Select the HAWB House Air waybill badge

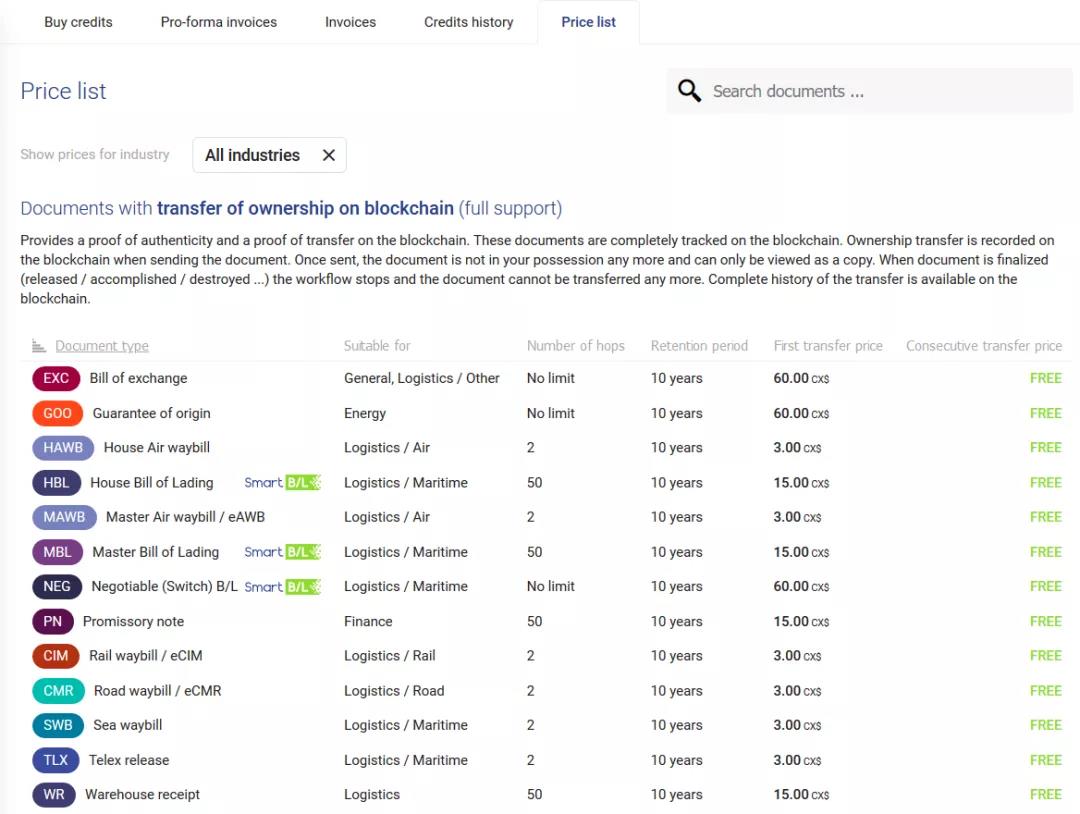(63, 448)
